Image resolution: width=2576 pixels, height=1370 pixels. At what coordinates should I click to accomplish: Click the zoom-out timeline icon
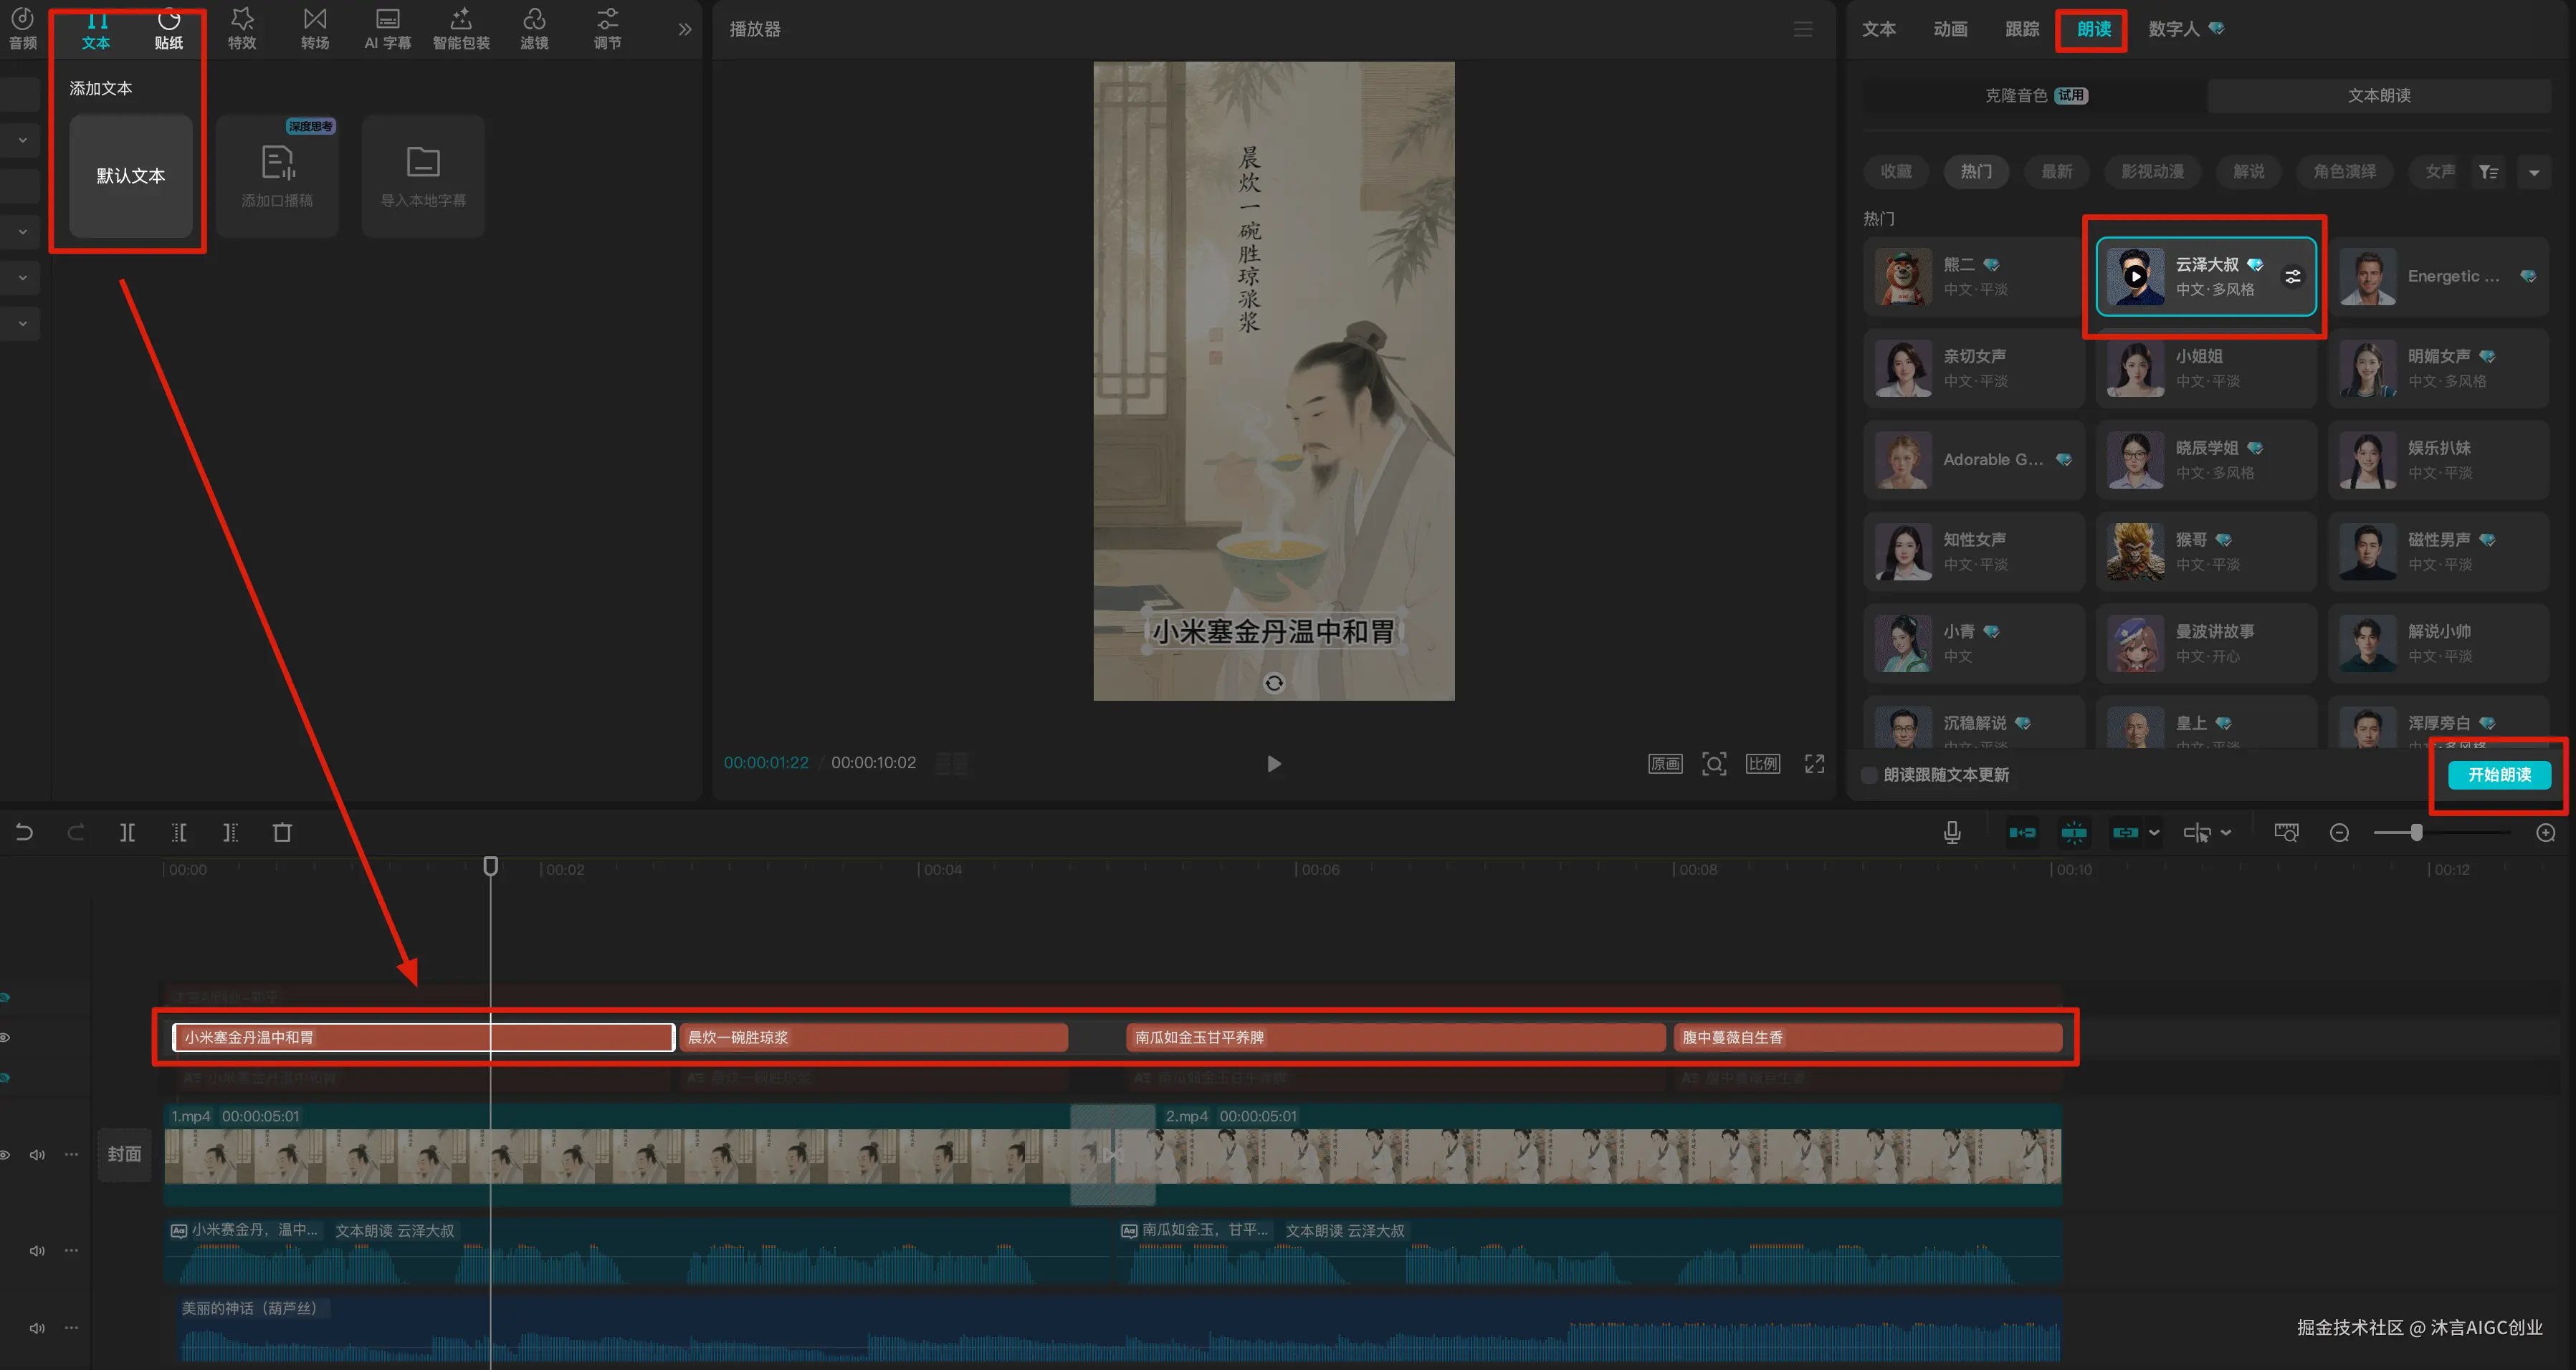2339,832
